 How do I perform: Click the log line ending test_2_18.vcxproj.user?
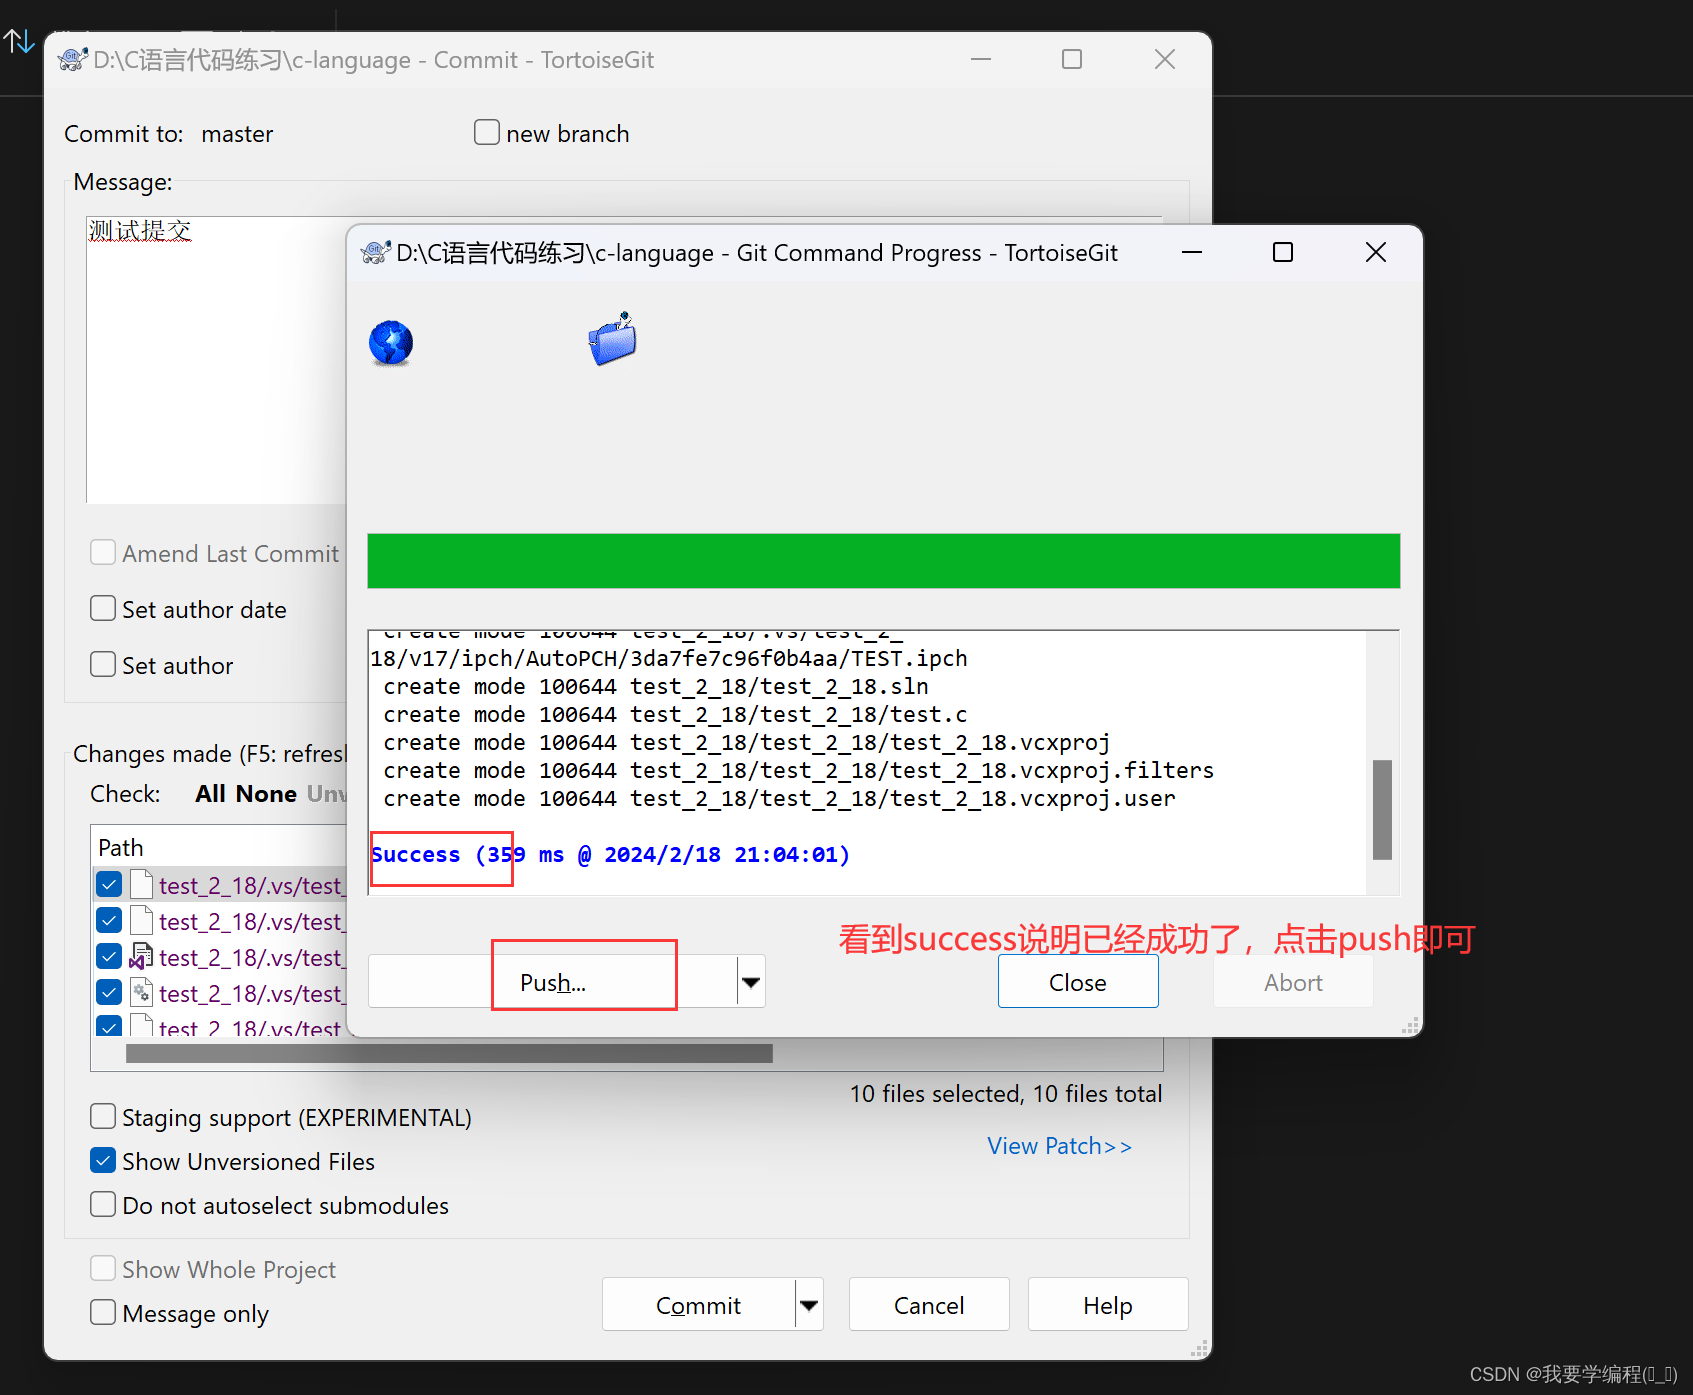pyautogui.click(x=779, y=799)
